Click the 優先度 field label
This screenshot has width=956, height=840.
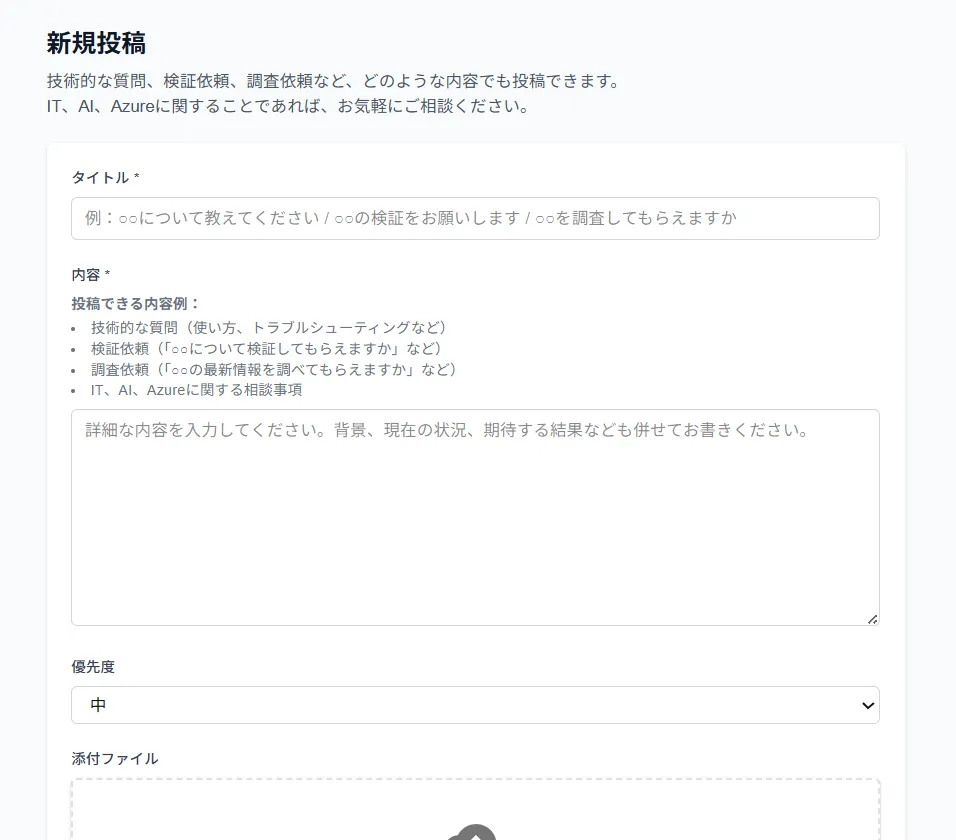tap(93, 667)
